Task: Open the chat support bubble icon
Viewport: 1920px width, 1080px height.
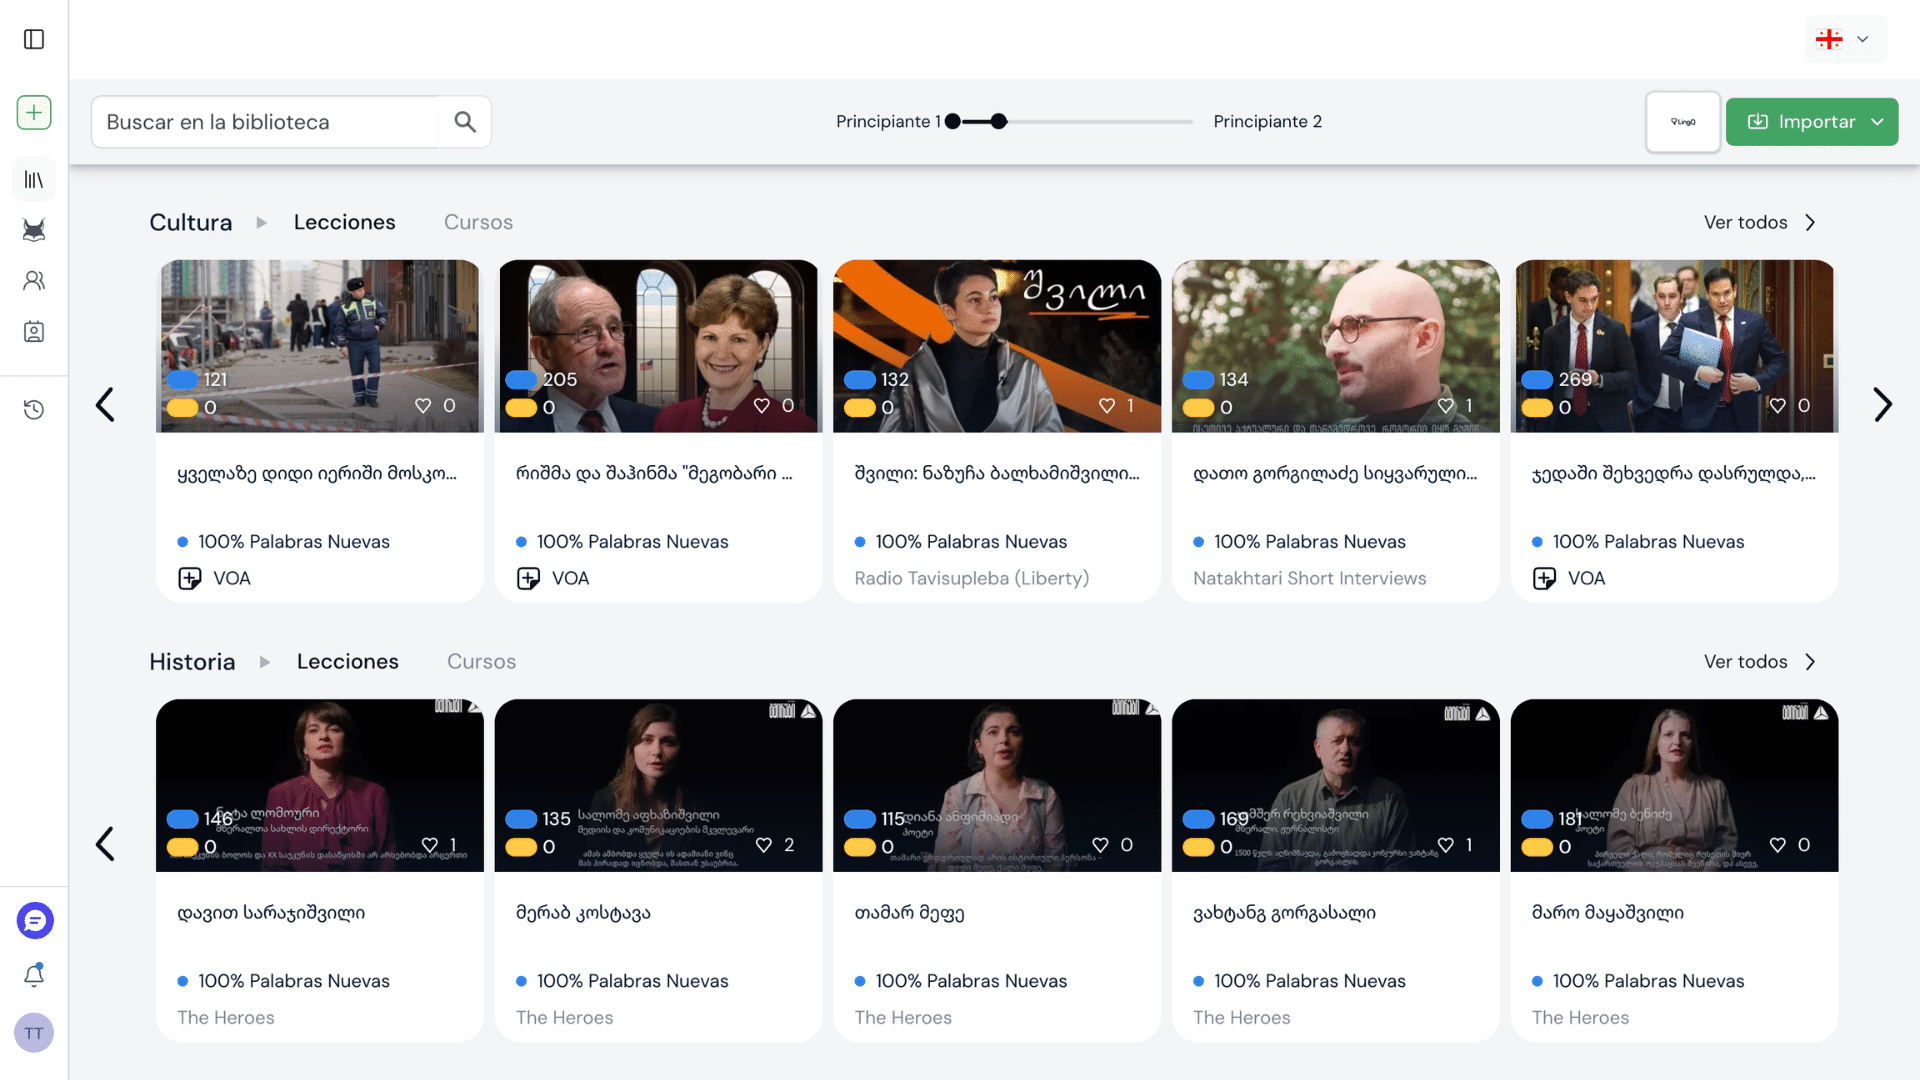Action: click(35, 921)
